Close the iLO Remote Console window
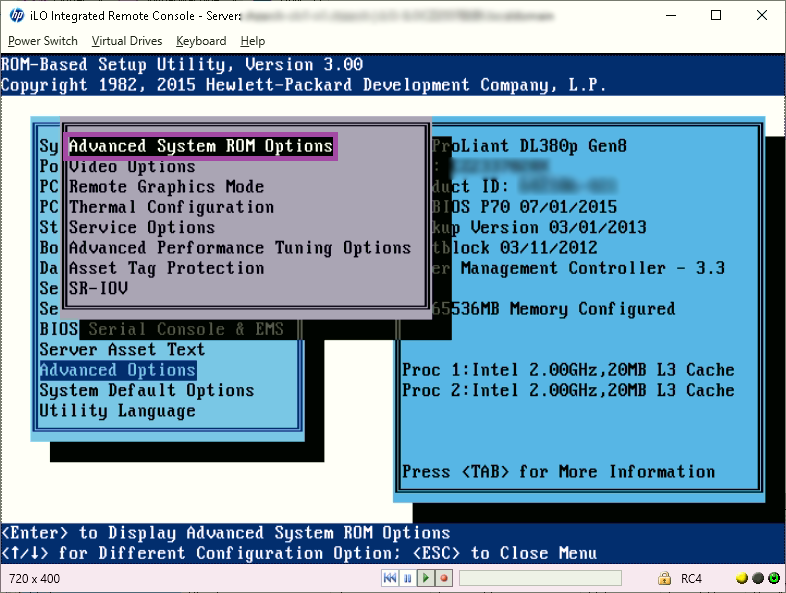Viewport: 786px width, 593px height. [x=761, y=15]
